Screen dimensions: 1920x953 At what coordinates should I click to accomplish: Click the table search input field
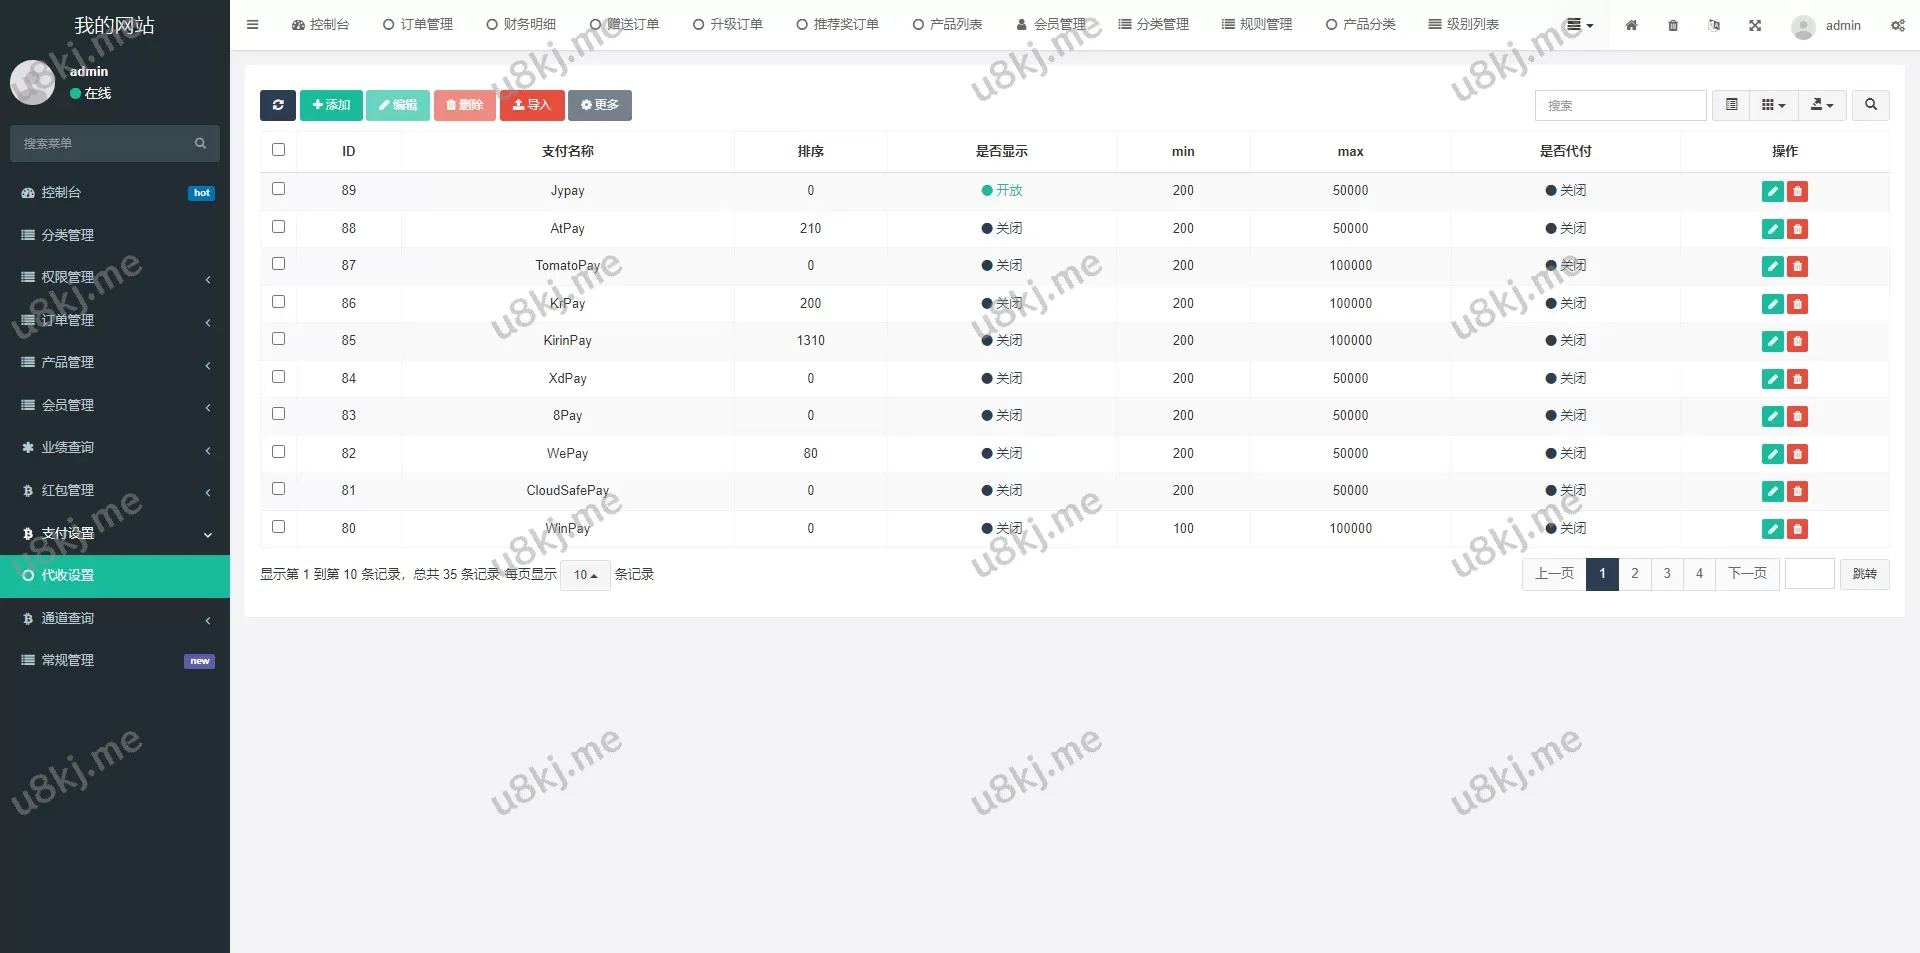coord(1620,105)
